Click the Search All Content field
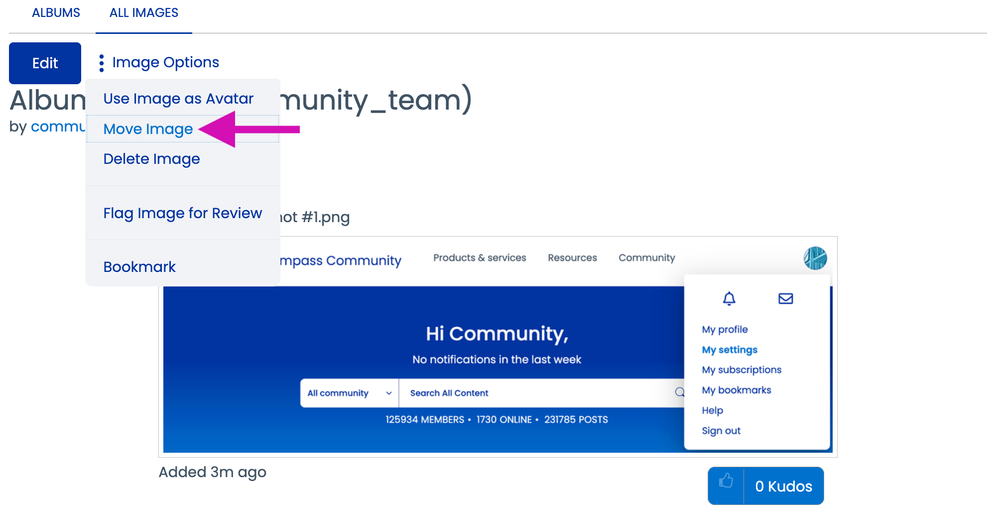This screenshot has height=512, width=998. [535, 393]
